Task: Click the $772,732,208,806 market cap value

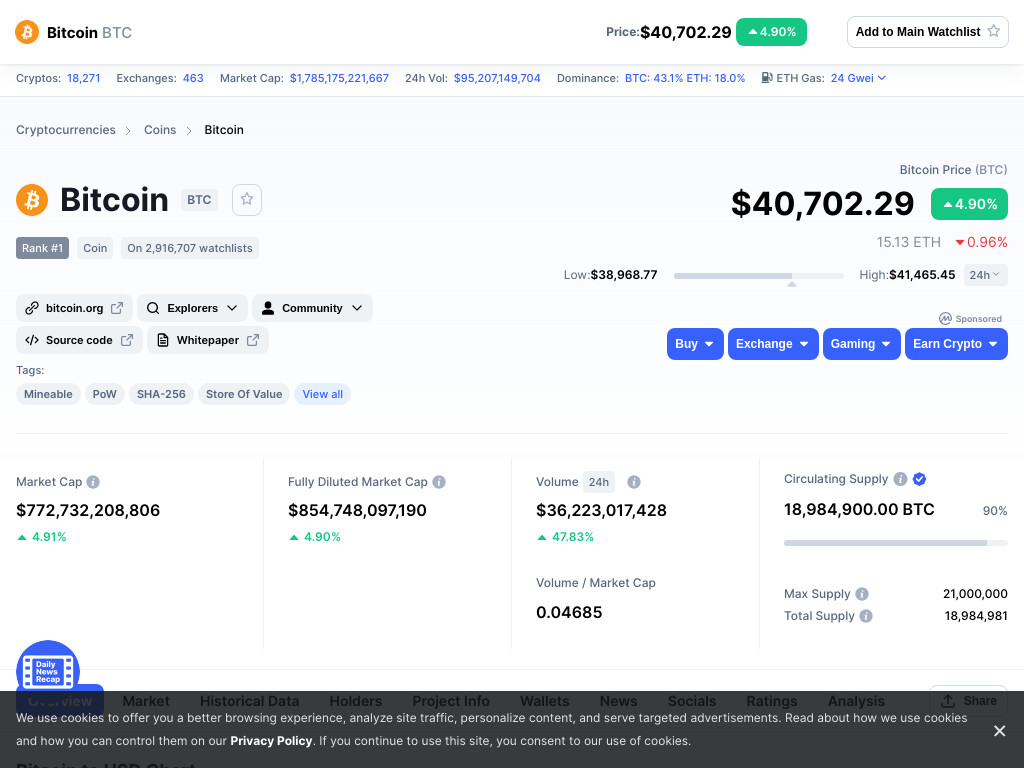Action: coord(88,511)
